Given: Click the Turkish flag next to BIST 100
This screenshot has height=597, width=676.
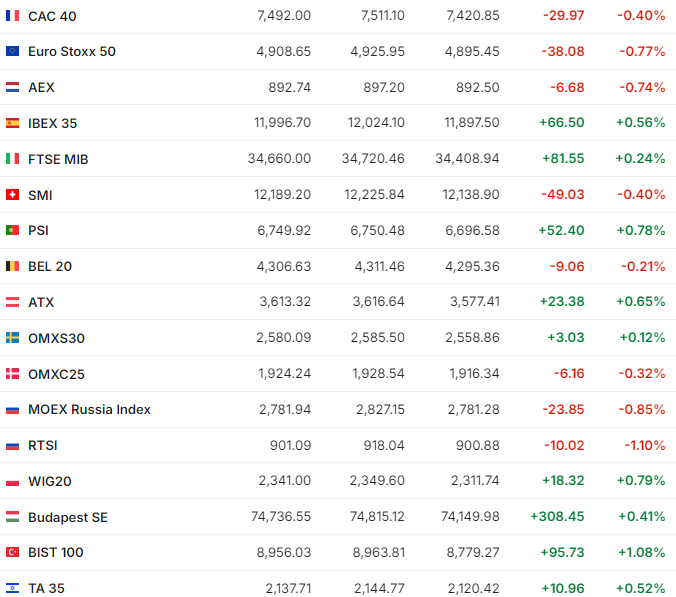Looking at the screenshot, I should (x=13, y=552).
